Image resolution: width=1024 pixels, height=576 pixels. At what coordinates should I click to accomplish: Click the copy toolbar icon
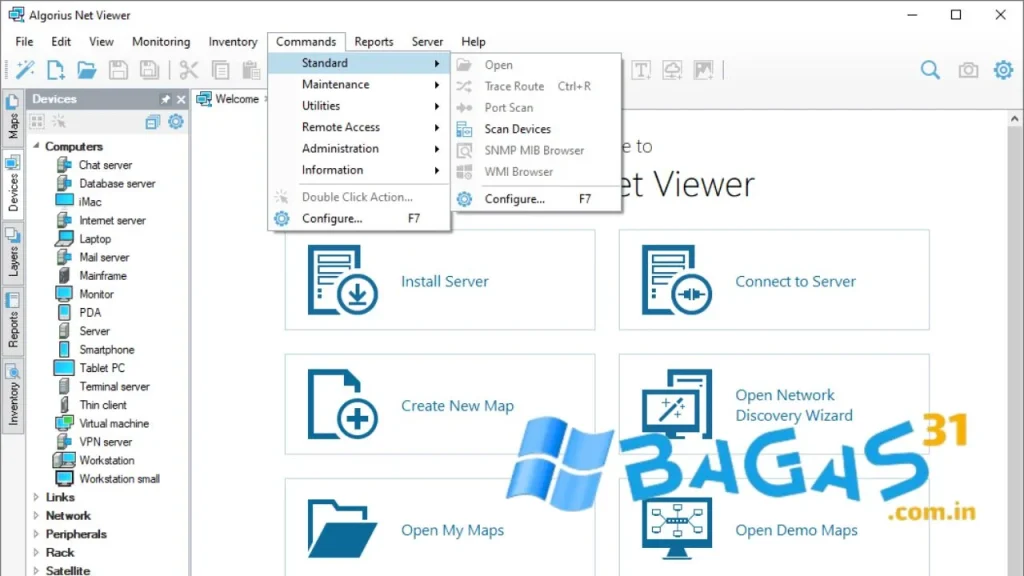pyautogui.click(x=221, y=70)
